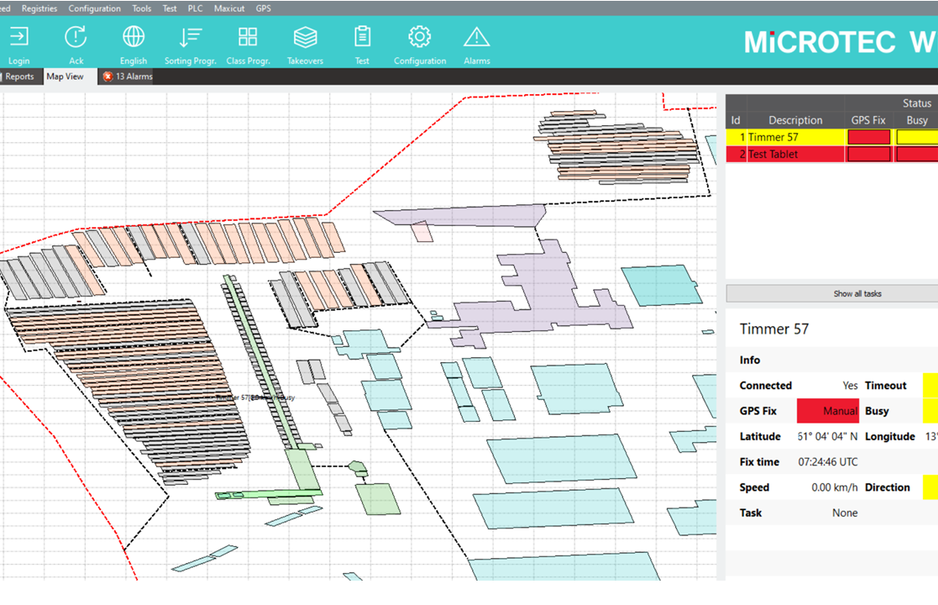Image resolution: width=938 pixels, height=605 pixels.
Task: Click the Takeovers layers icon
Action: 305,38
